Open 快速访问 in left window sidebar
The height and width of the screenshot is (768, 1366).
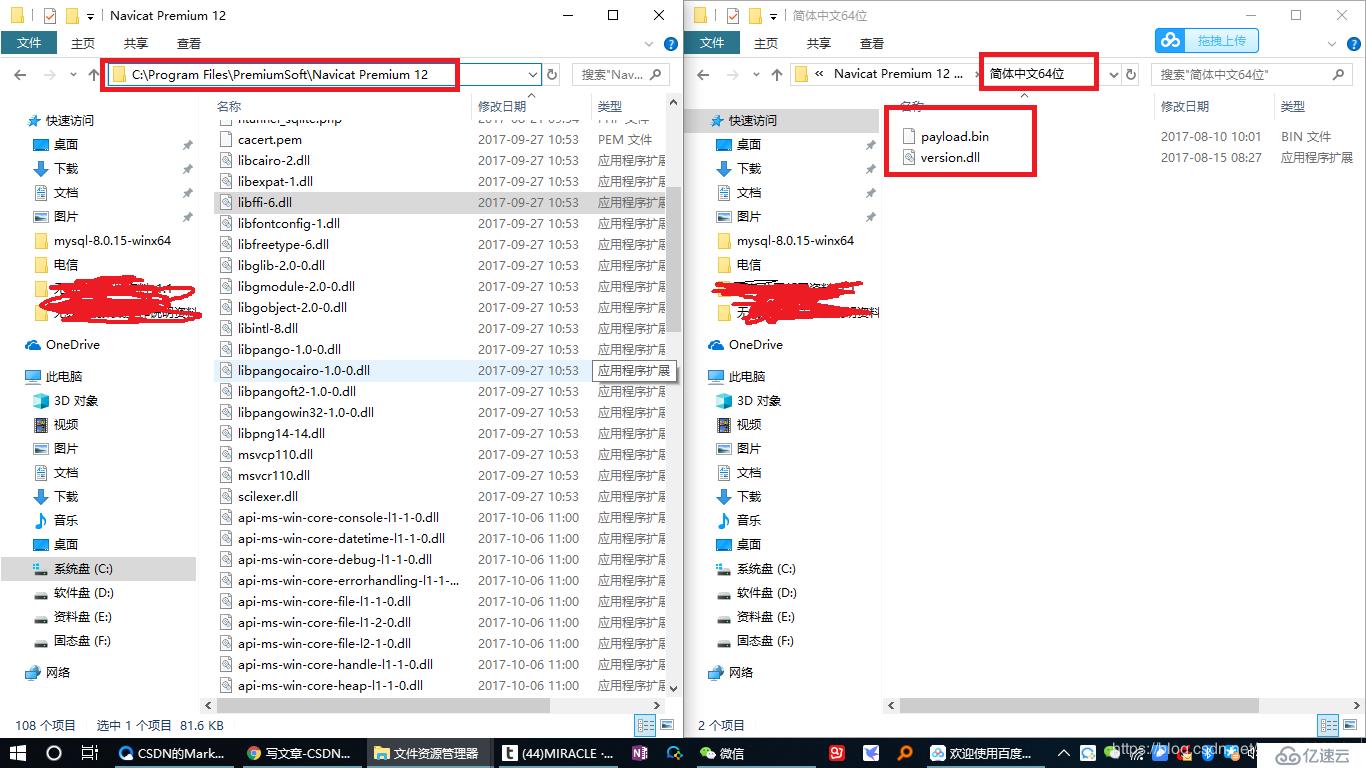68,120
